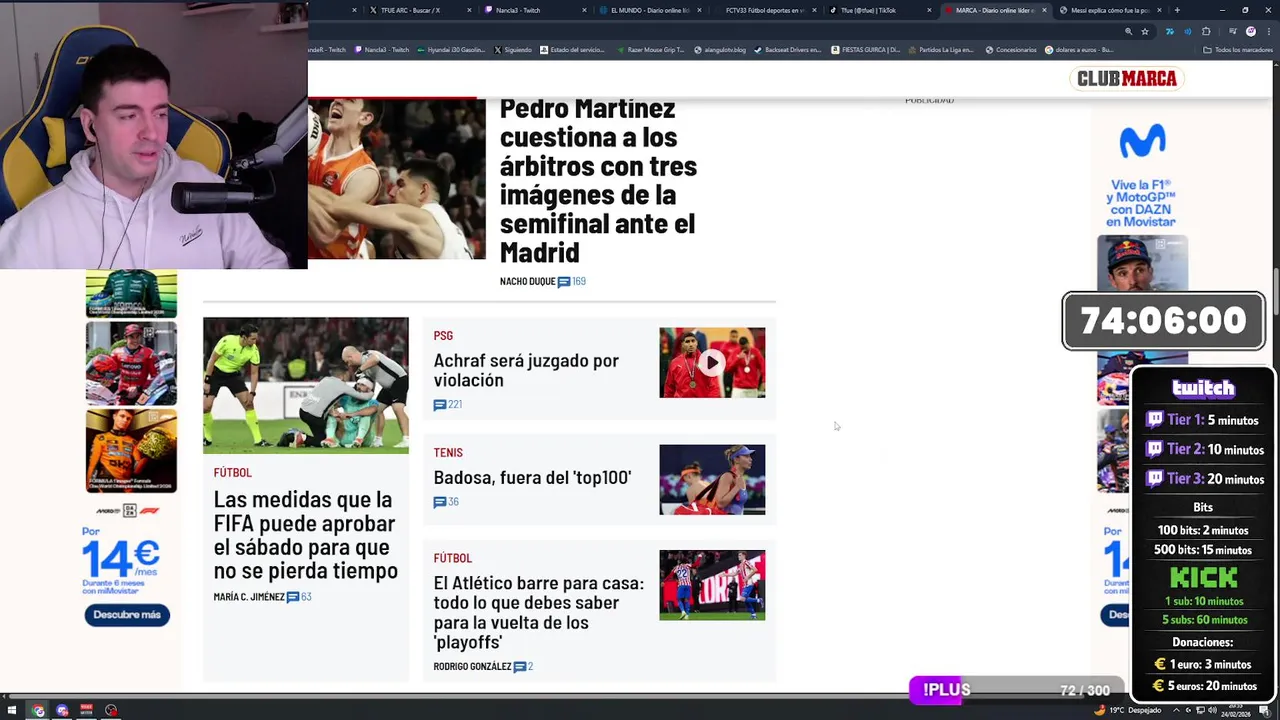Open the Razer Mouse Grip bookmark

pos(651,50)
